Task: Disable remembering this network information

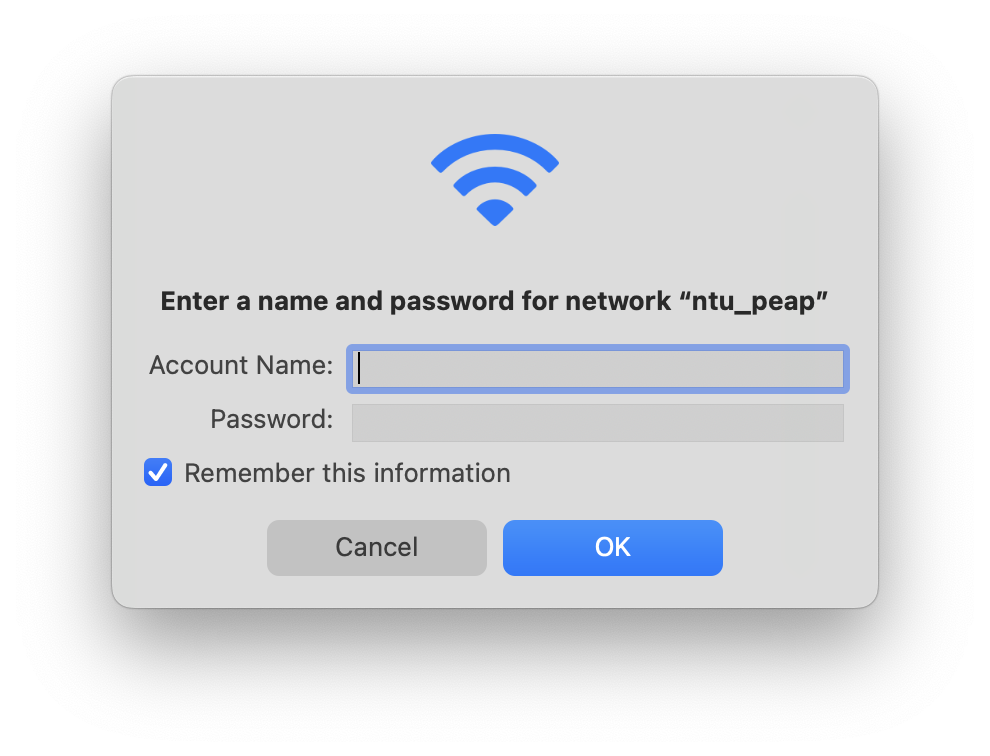Action: [x=158, y=472]
